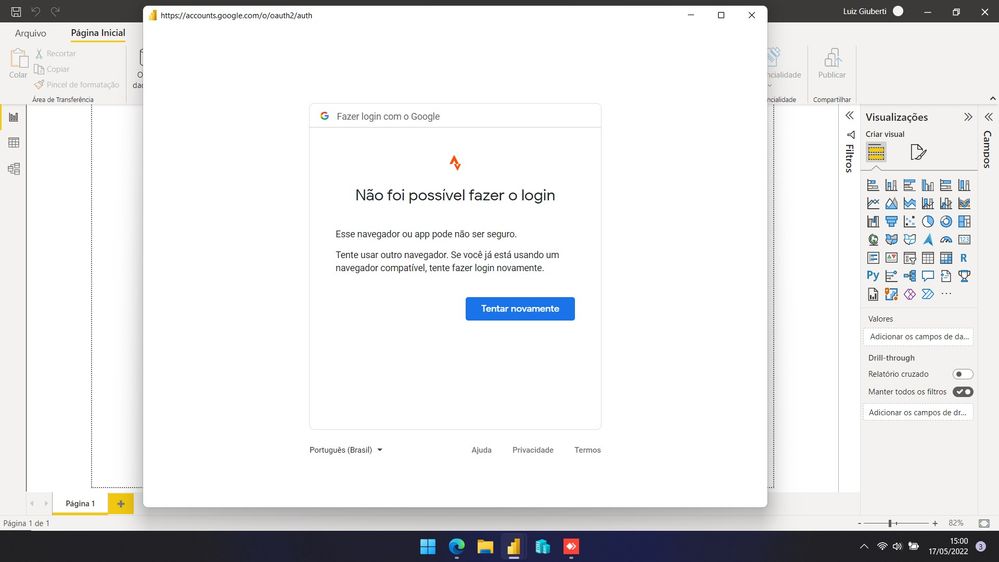Click fit to page icon
This screenshot has width=999, height=562.
[984, 523]
